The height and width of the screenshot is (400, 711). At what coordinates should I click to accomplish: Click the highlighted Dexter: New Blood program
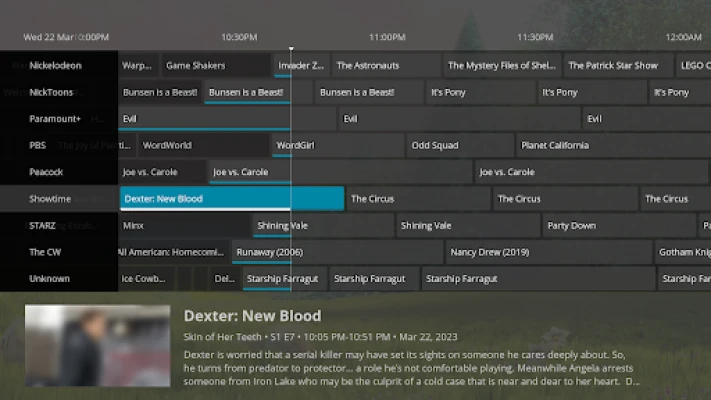[231, 199]
